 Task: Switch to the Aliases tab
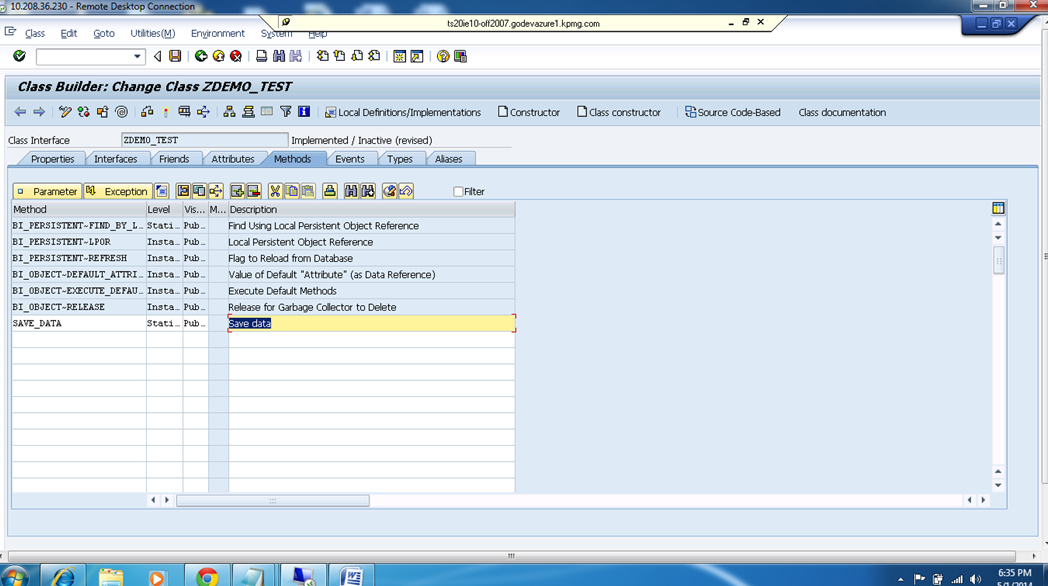448,159
